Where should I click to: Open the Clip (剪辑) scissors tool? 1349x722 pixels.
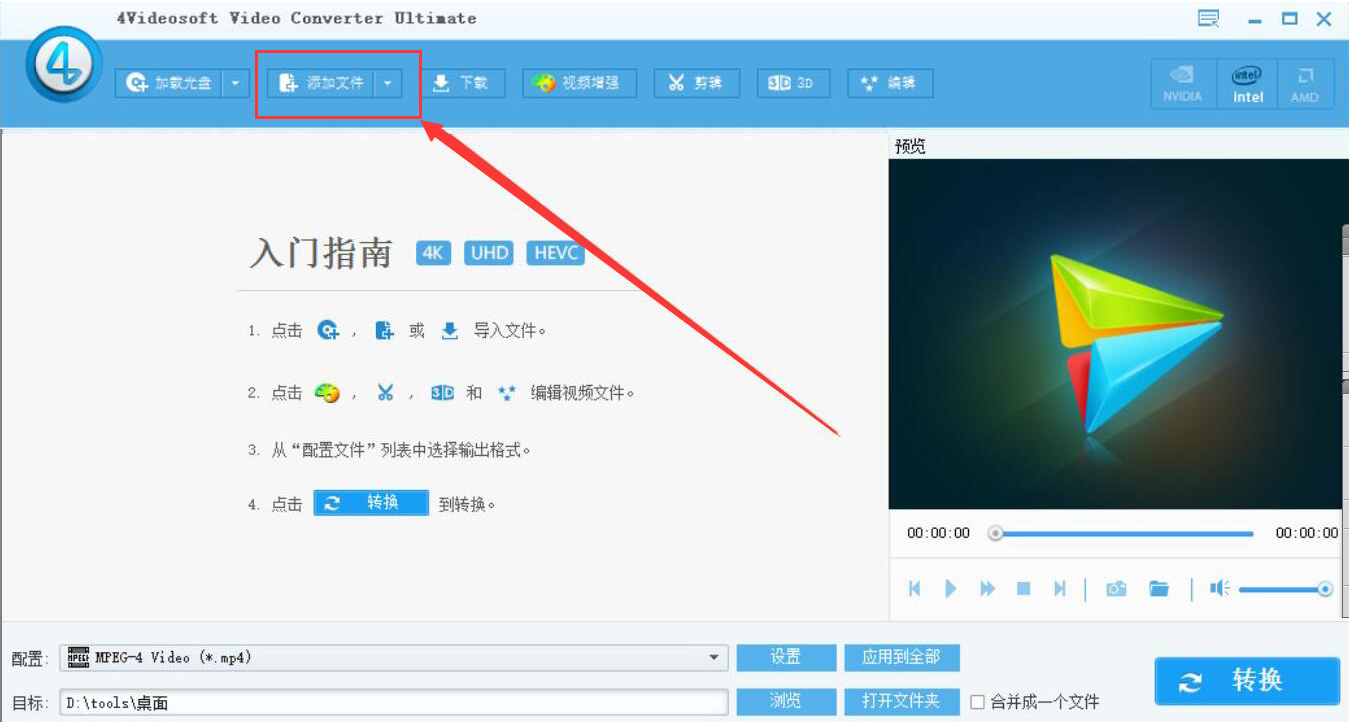(697, 83)
